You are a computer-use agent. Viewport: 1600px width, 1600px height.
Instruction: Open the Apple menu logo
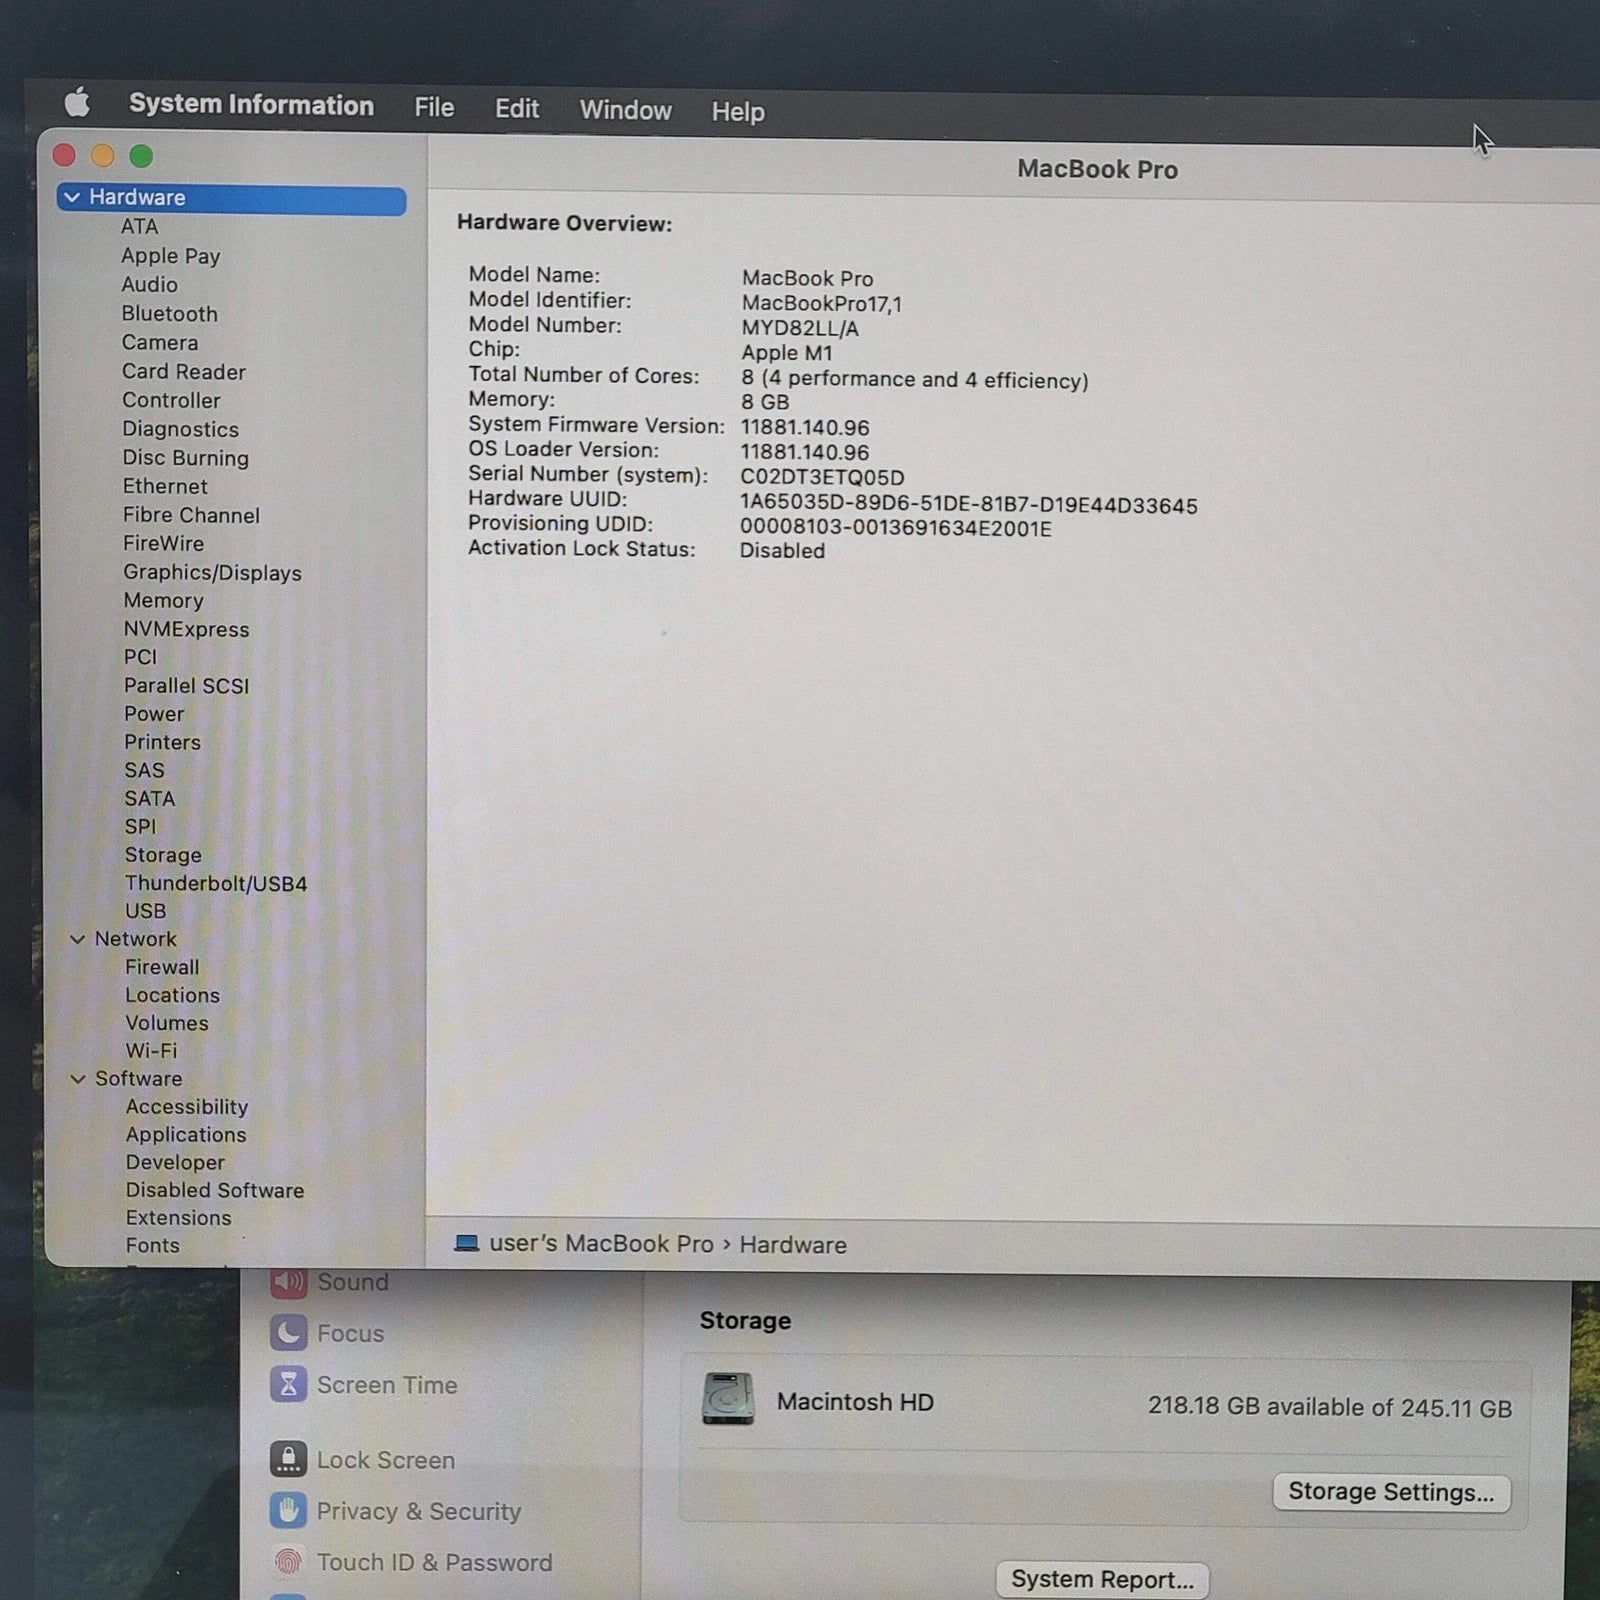tap(77, 103)
